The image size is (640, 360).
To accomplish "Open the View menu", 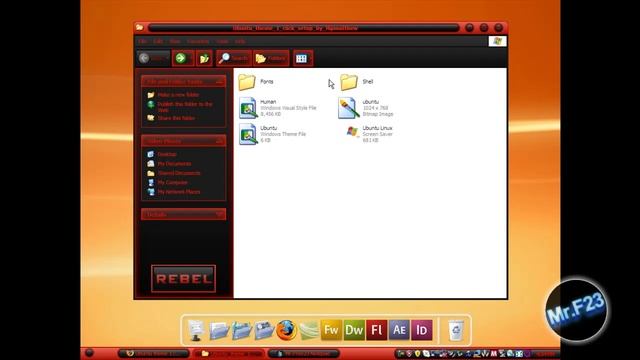I will 175,41.
